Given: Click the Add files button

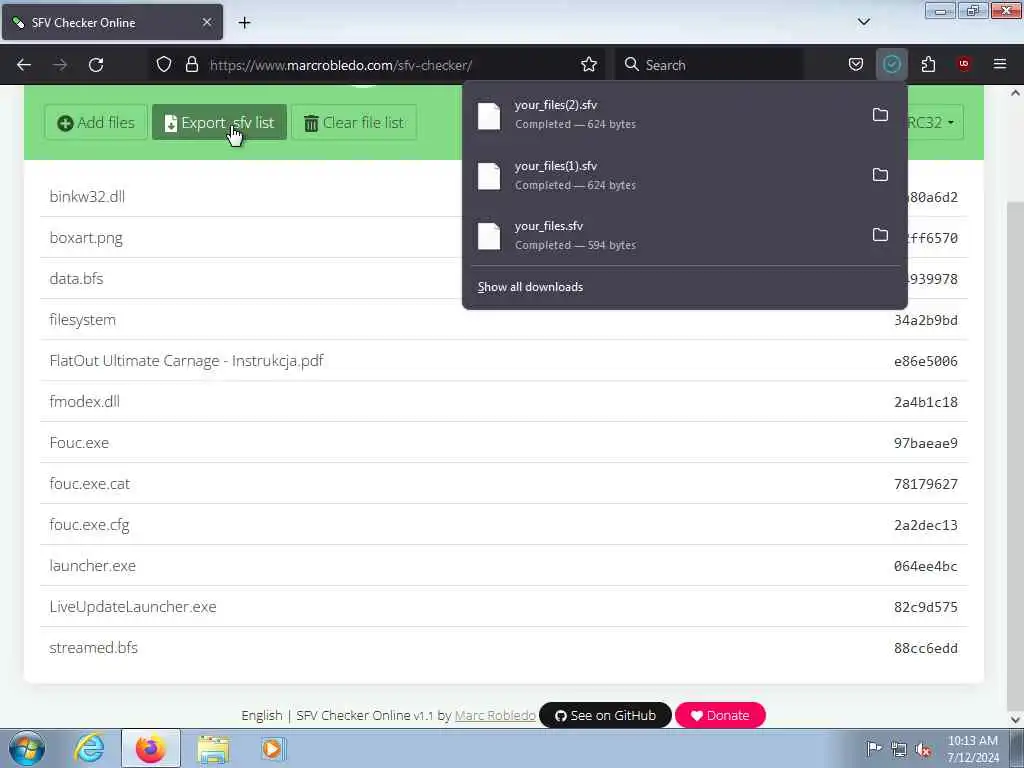Looking at the screenshot, I should click(96, 122).
